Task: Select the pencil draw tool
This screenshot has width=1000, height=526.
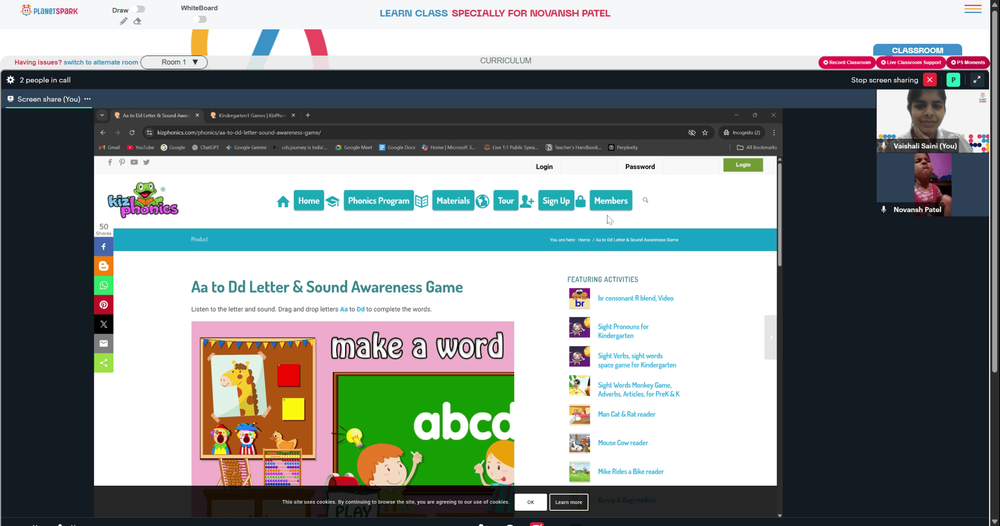Action: 124,21
